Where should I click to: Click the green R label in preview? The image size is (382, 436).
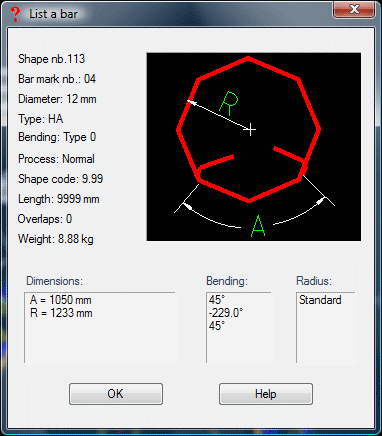coord(229,103)
